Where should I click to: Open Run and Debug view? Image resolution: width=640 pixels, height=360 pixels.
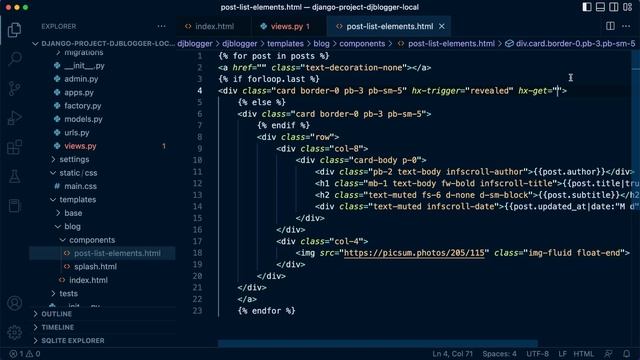[14, 118]
